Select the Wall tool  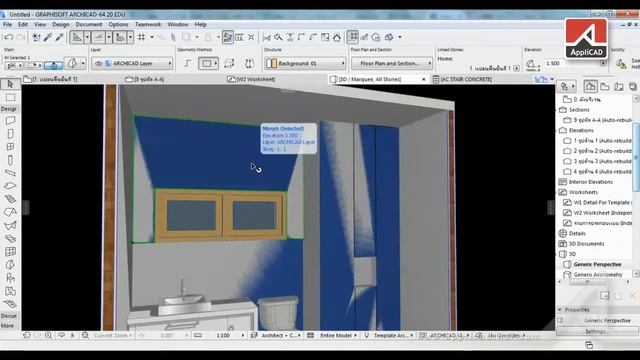pos(10,120)
